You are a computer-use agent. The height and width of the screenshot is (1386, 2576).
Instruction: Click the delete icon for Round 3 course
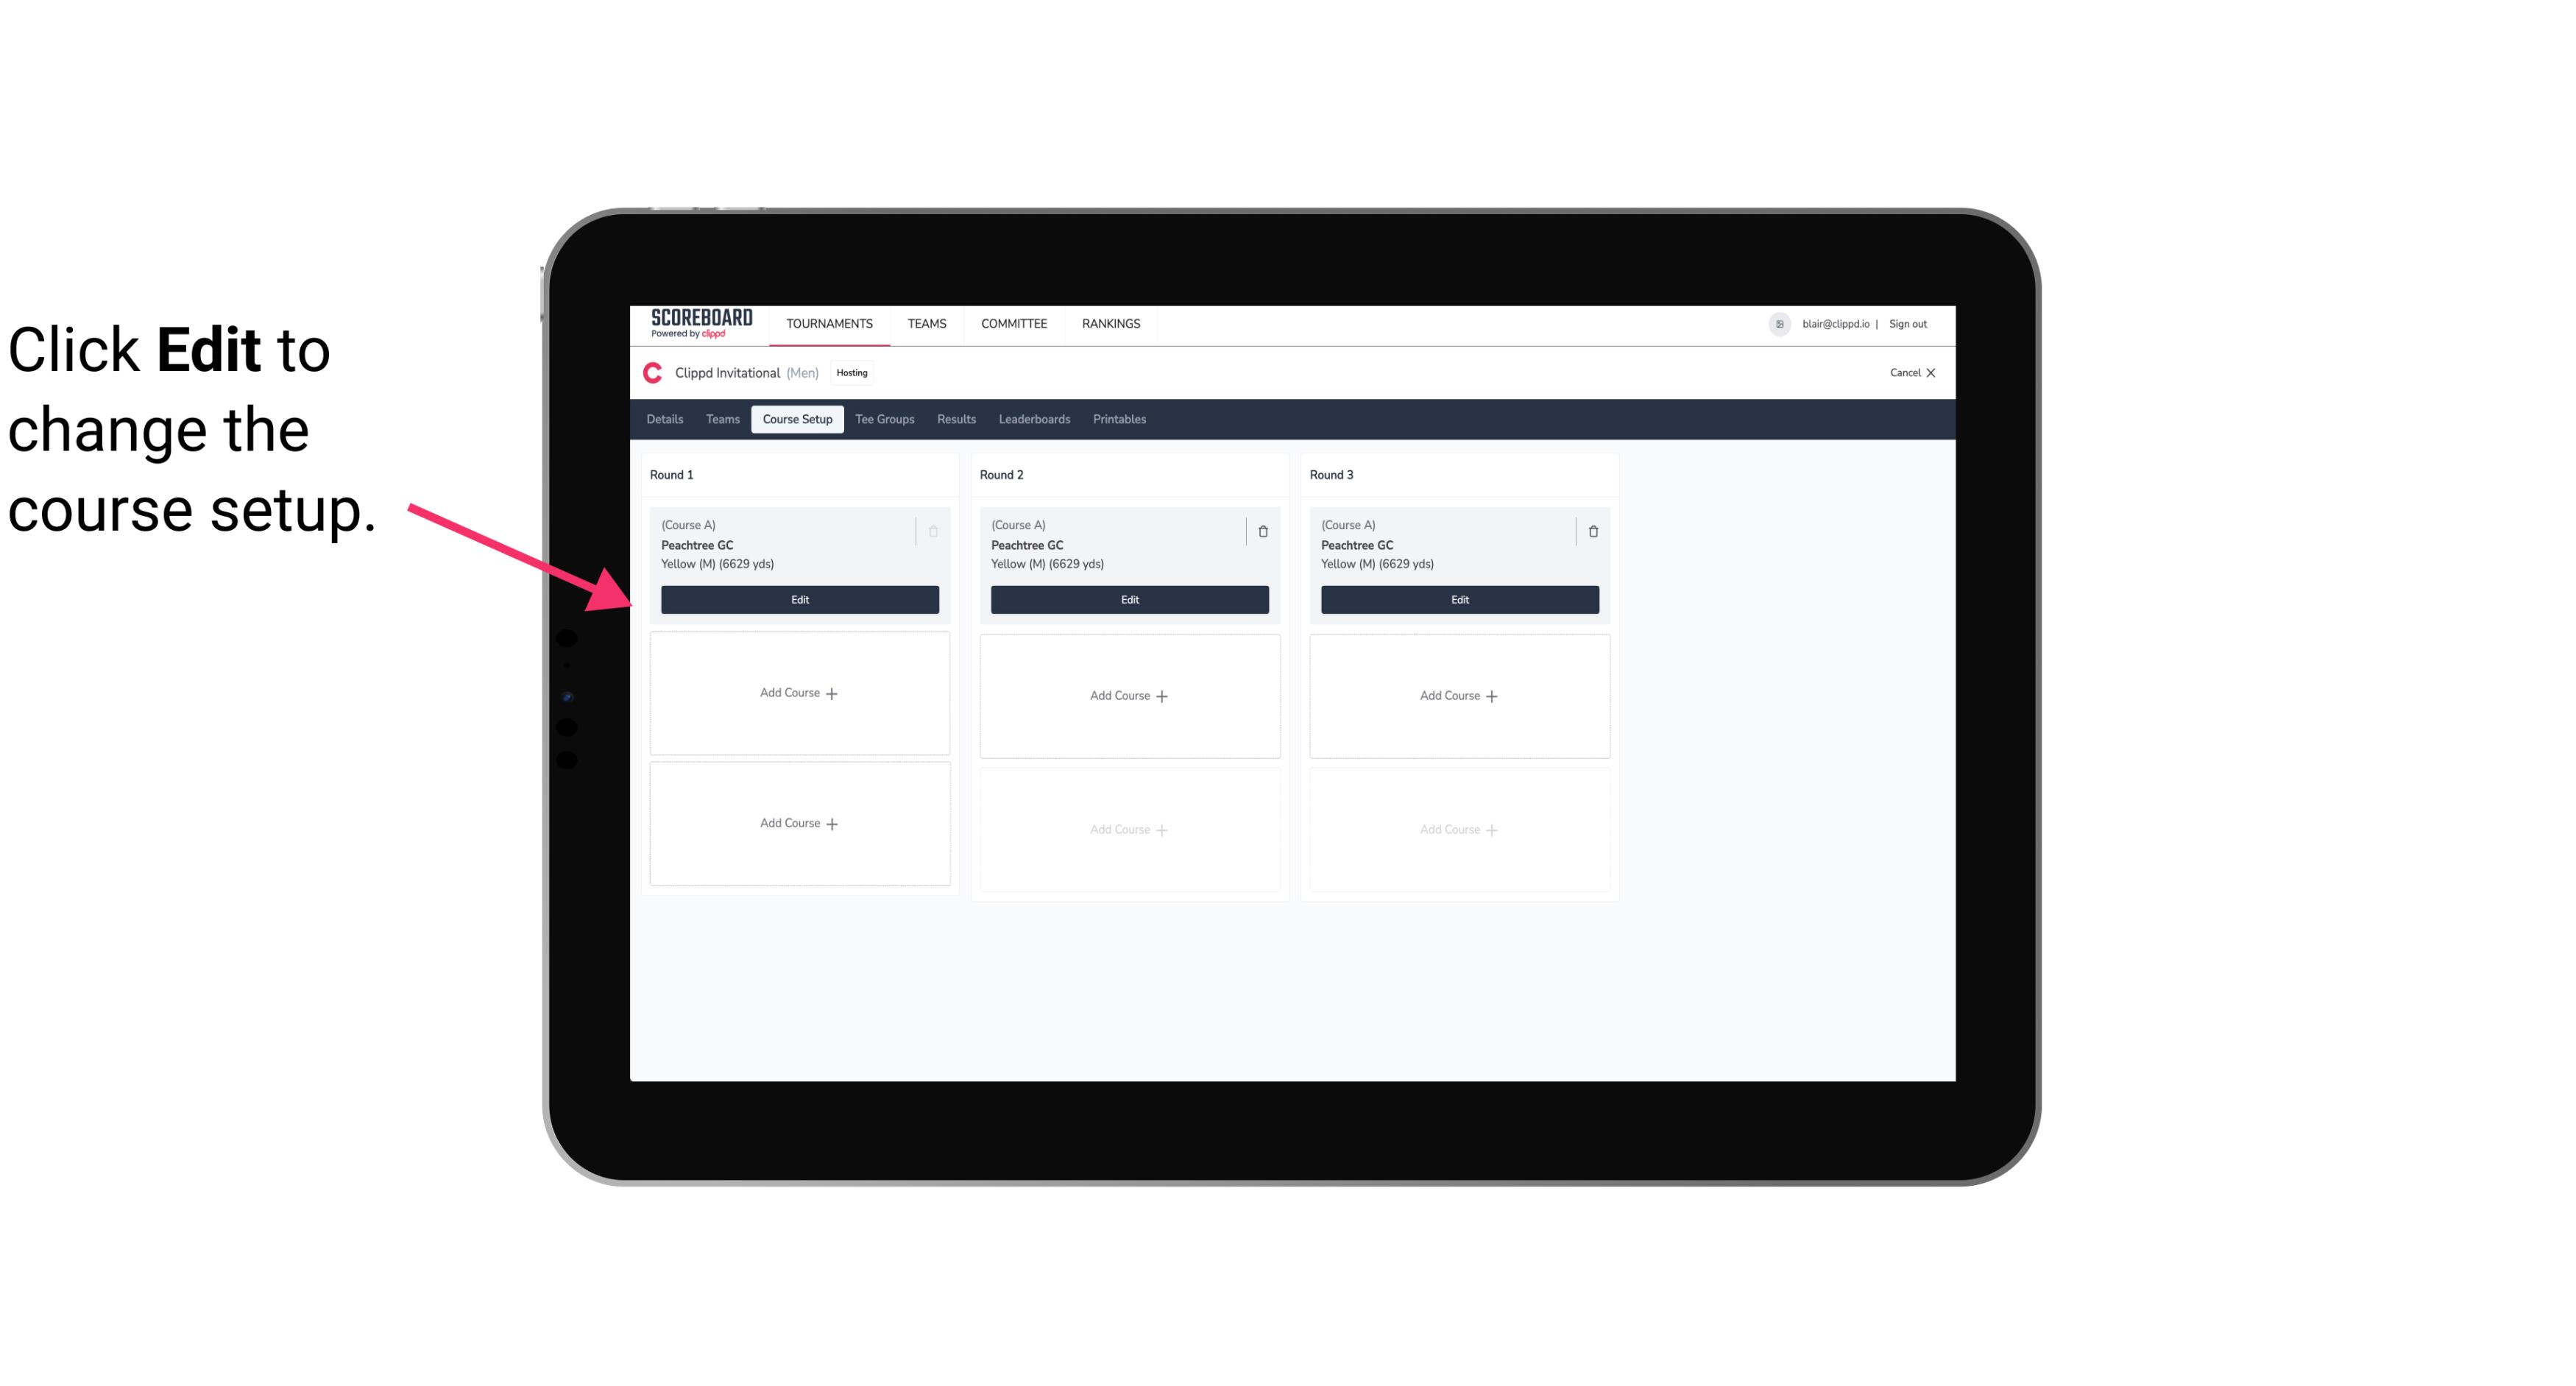pos(1592,531)
